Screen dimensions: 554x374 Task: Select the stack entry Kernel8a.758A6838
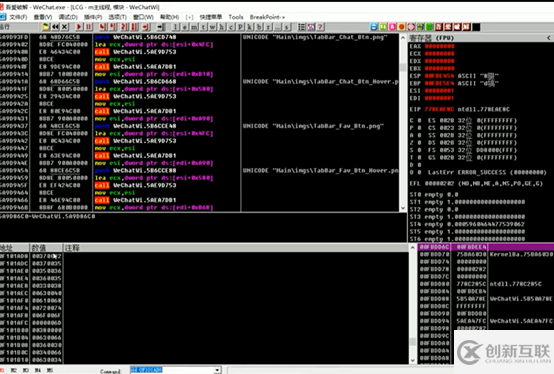point(521,254)
